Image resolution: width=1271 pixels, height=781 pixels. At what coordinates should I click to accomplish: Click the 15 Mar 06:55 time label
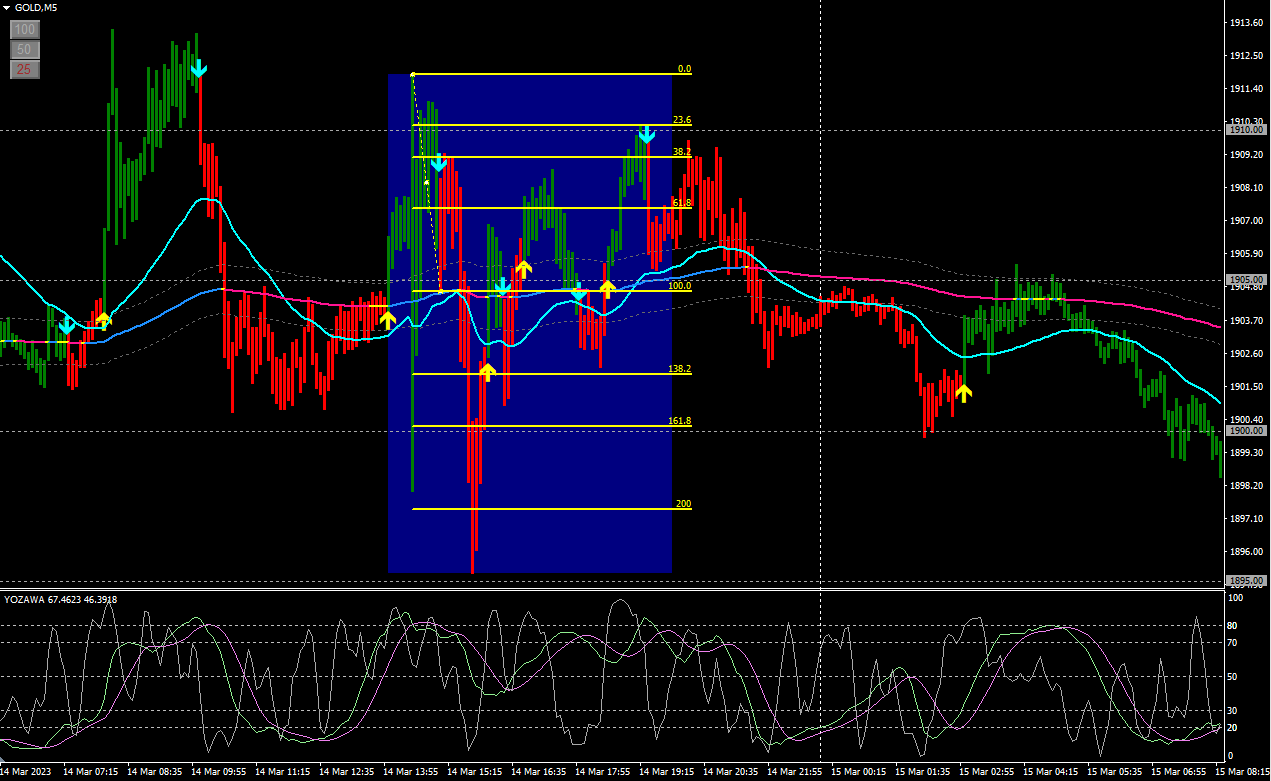(x=1178, y=772)
